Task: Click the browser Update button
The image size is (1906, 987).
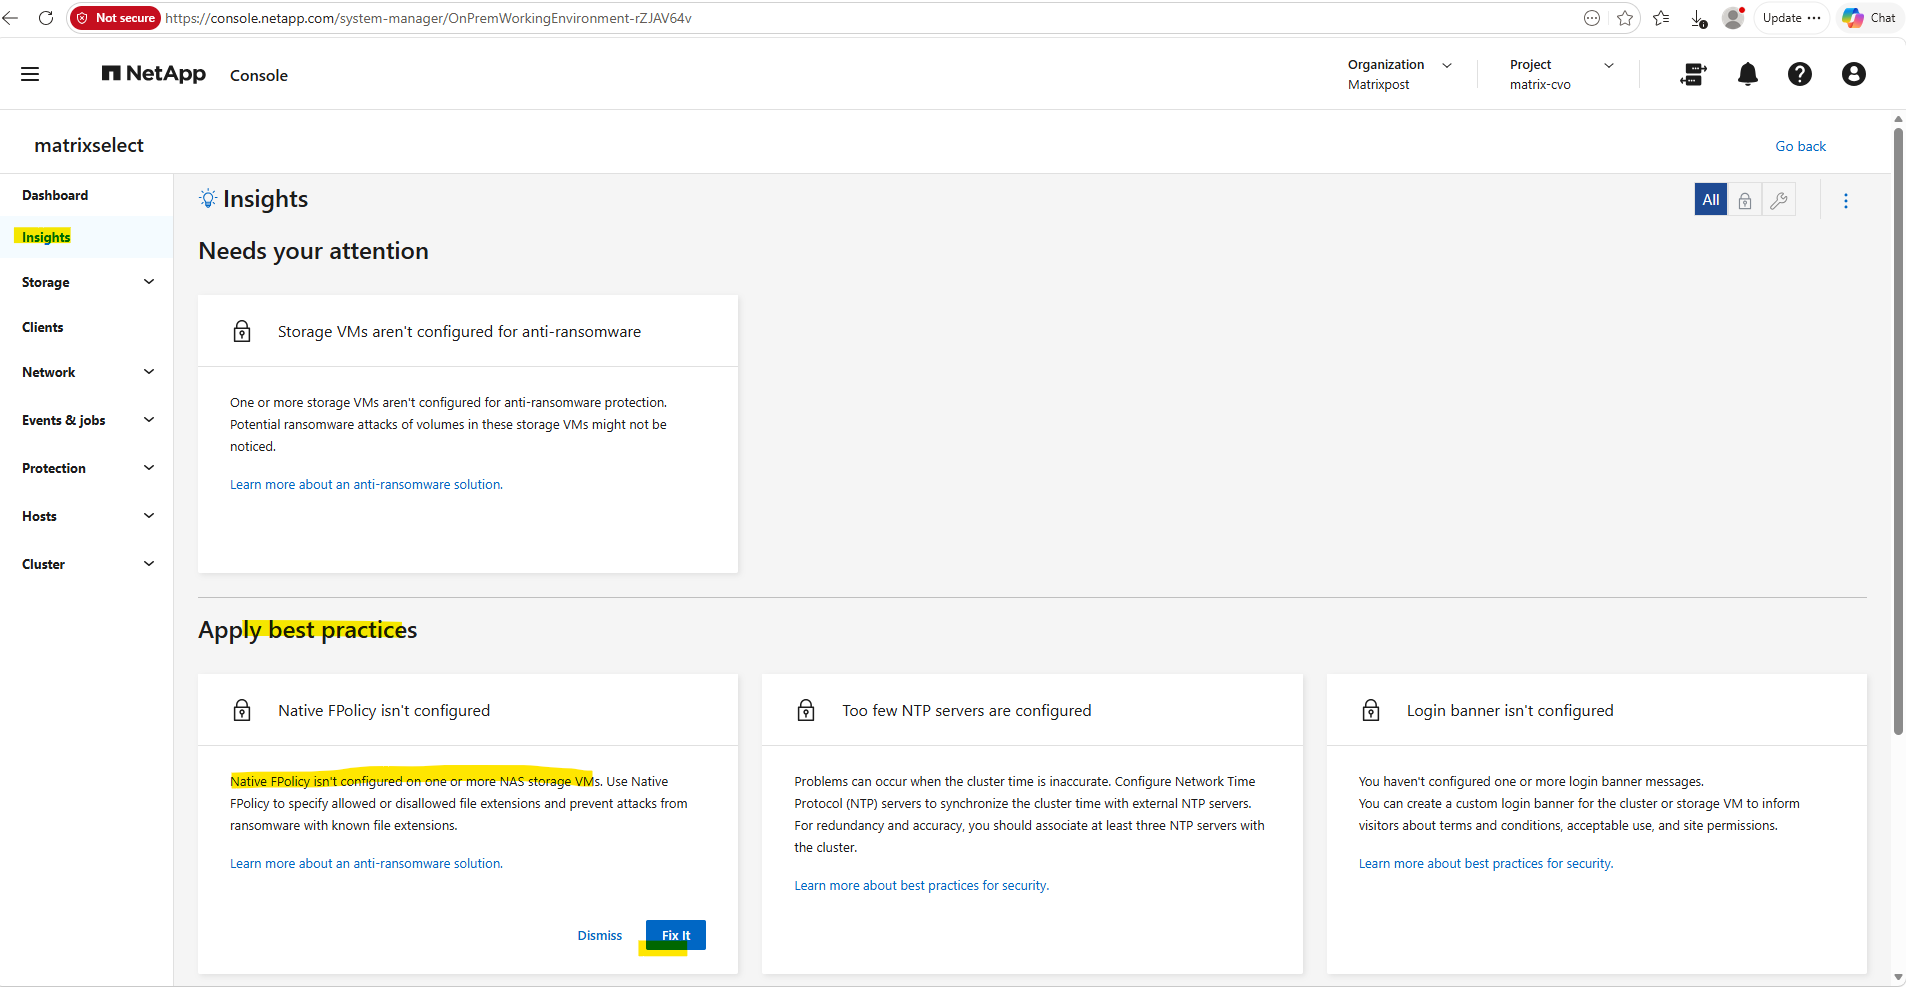Action: [x=1791, y=18]
